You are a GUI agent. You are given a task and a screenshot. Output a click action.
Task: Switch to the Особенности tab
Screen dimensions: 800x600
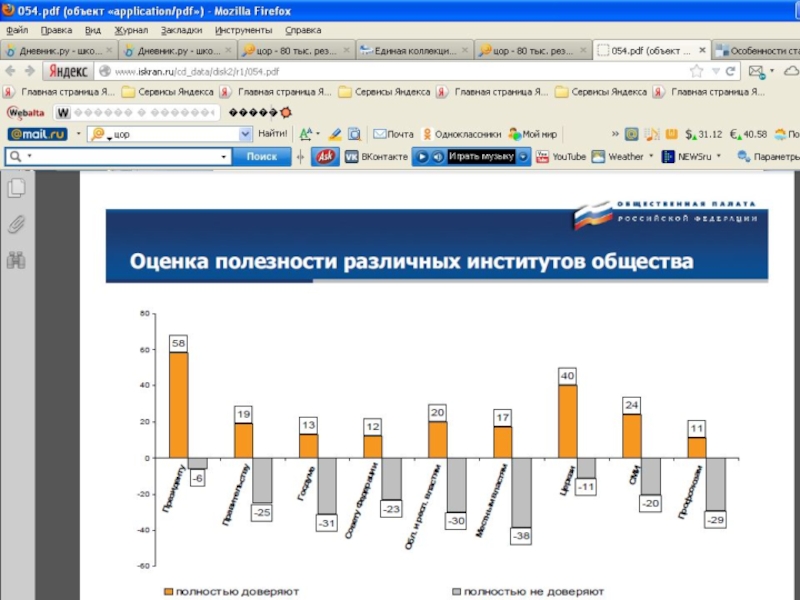click(757, 51)
